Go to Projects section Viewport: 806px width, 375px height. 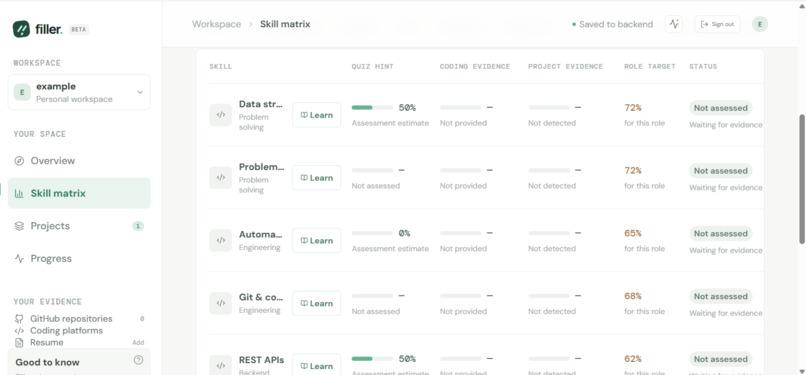(x=79, y=226)
